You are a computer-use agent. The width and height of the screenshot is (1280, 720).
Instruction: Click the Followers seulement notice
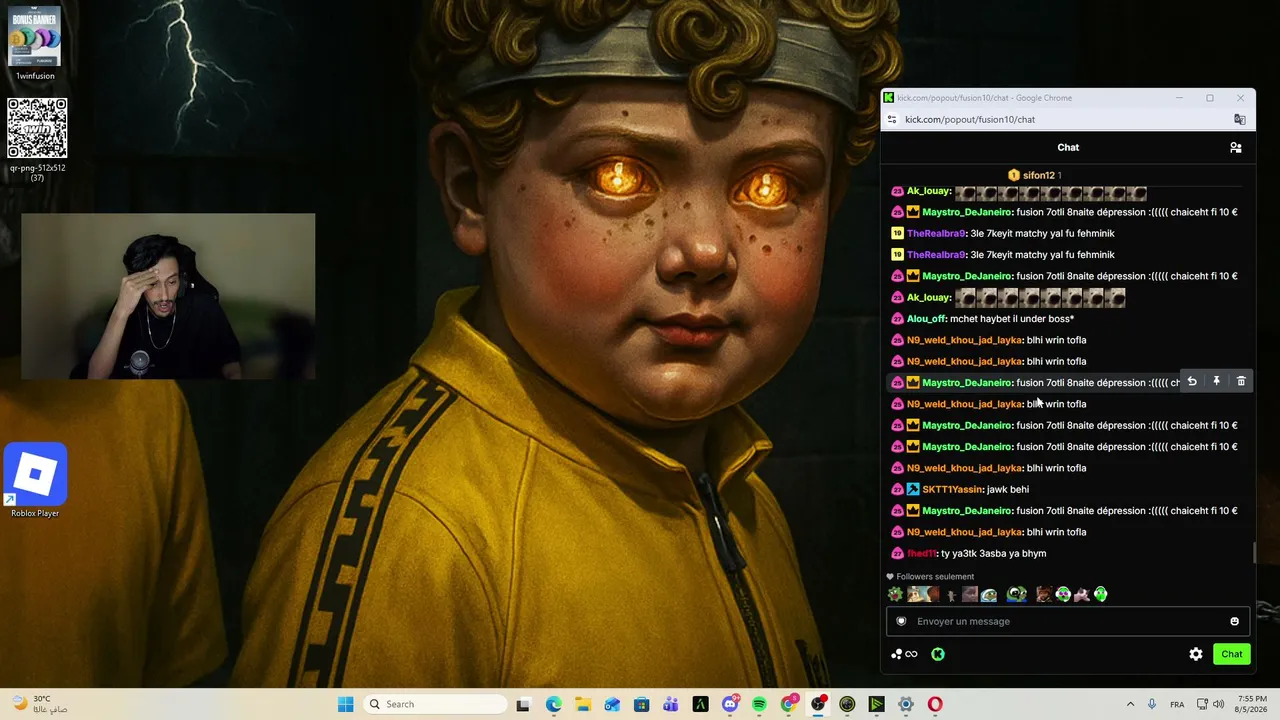(930, 576)
